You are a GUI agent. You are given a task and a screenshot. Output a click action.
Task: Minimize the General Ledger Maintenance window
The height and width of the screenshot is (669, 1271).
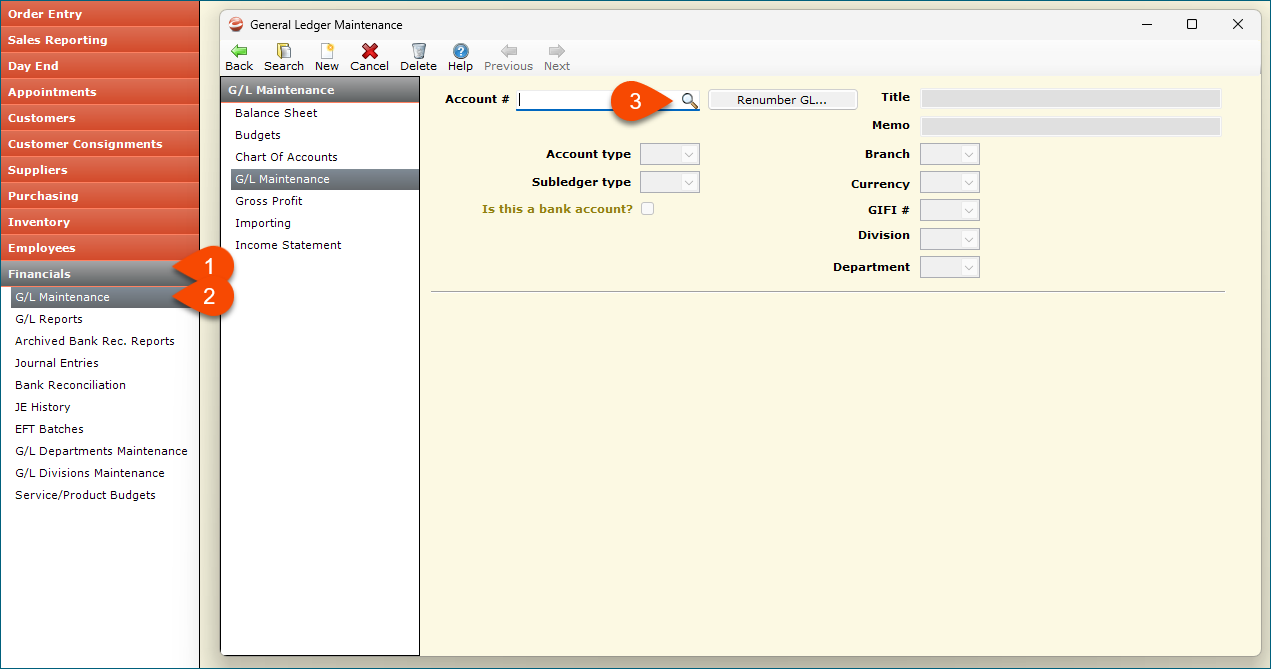1146,24
